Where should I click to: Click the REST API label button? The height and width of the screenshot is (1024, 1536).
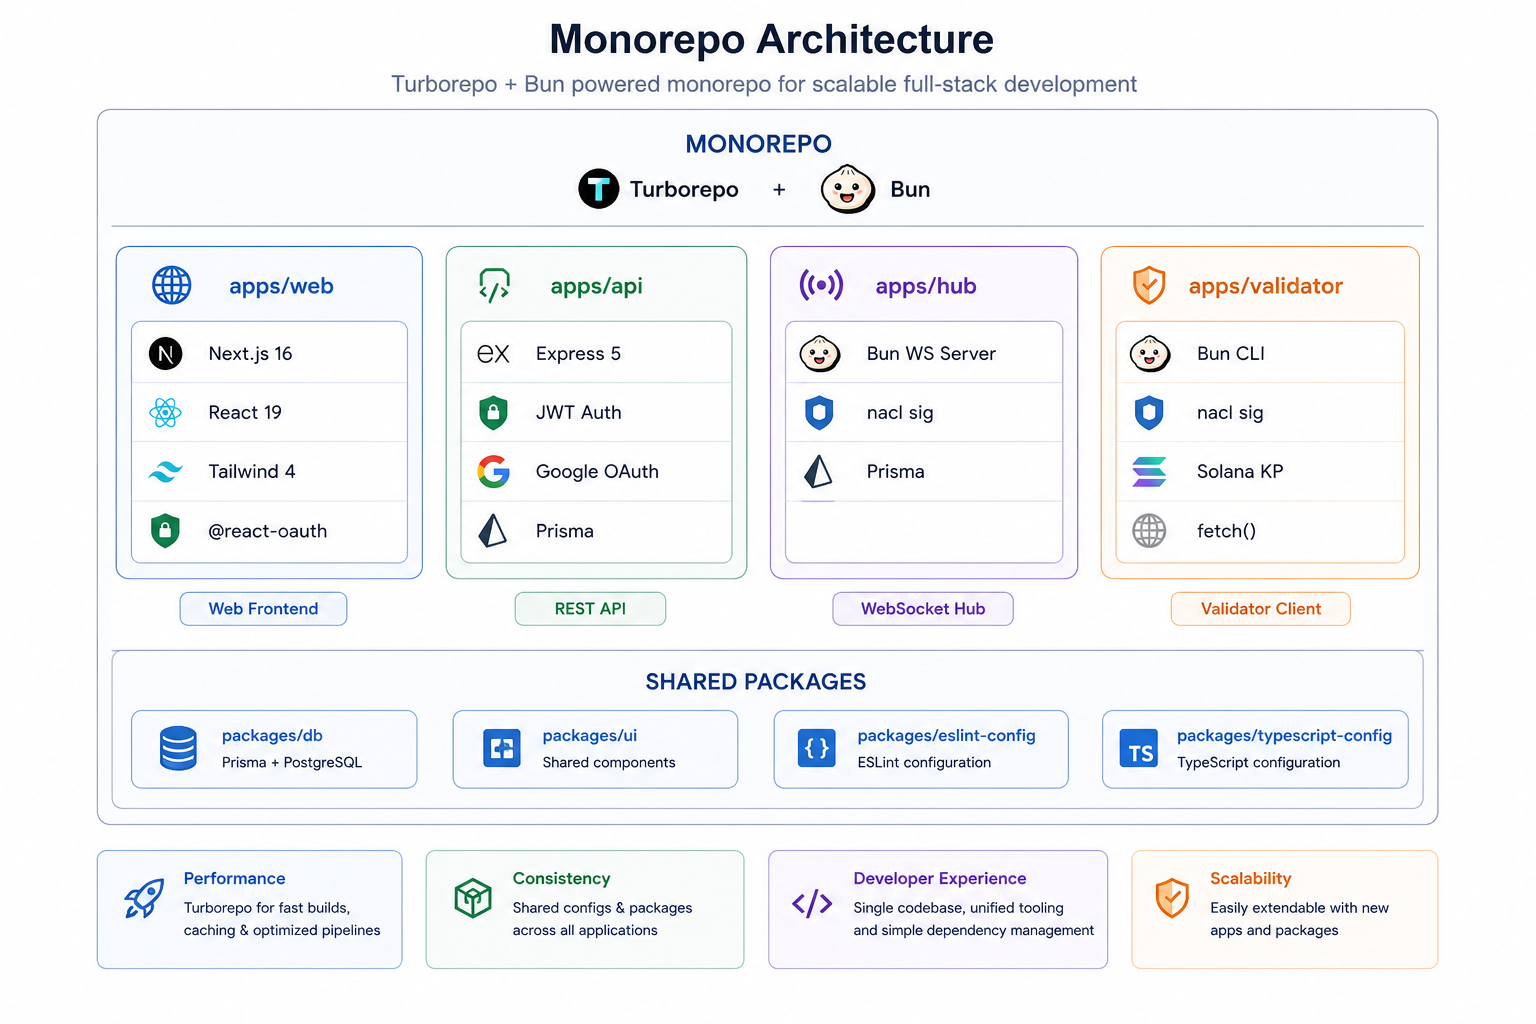(x=590, y=609)
